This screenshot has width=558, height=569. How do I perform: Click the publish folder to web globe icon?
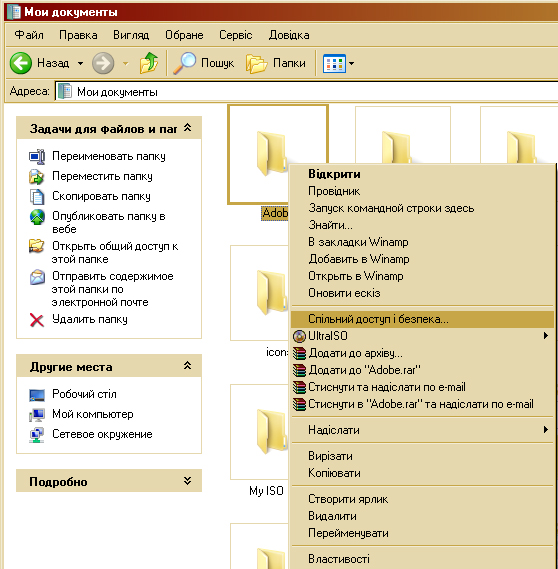37,217
